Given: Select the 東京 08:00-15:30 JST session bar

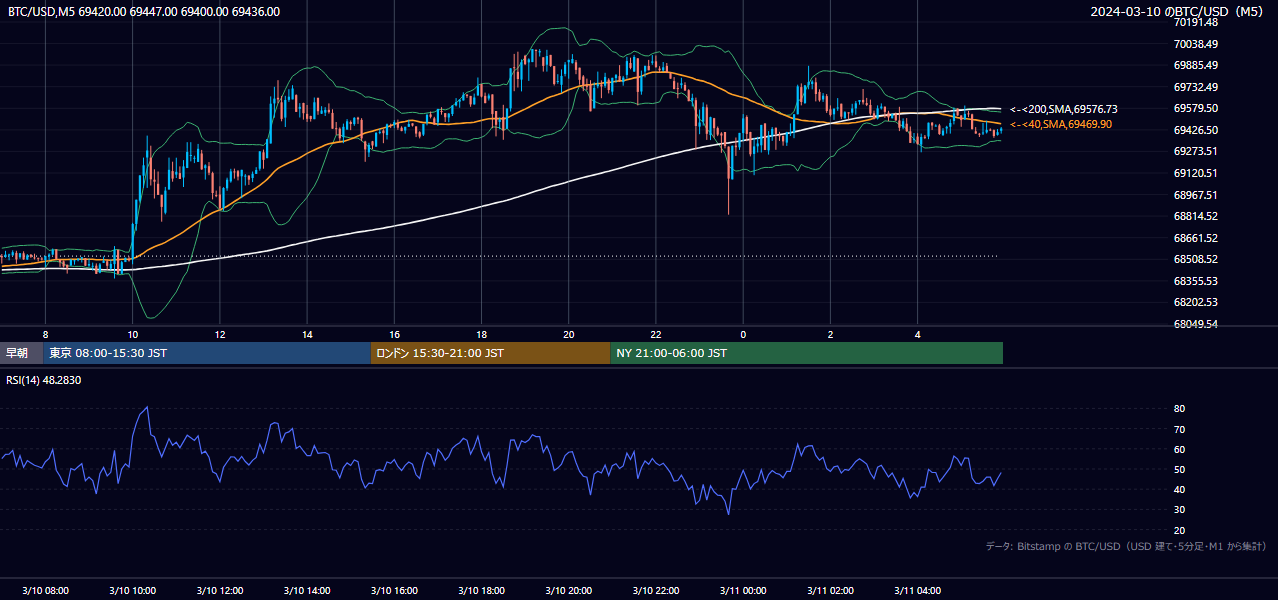Looking at the screenshot, I should click(x=207, y=353).
